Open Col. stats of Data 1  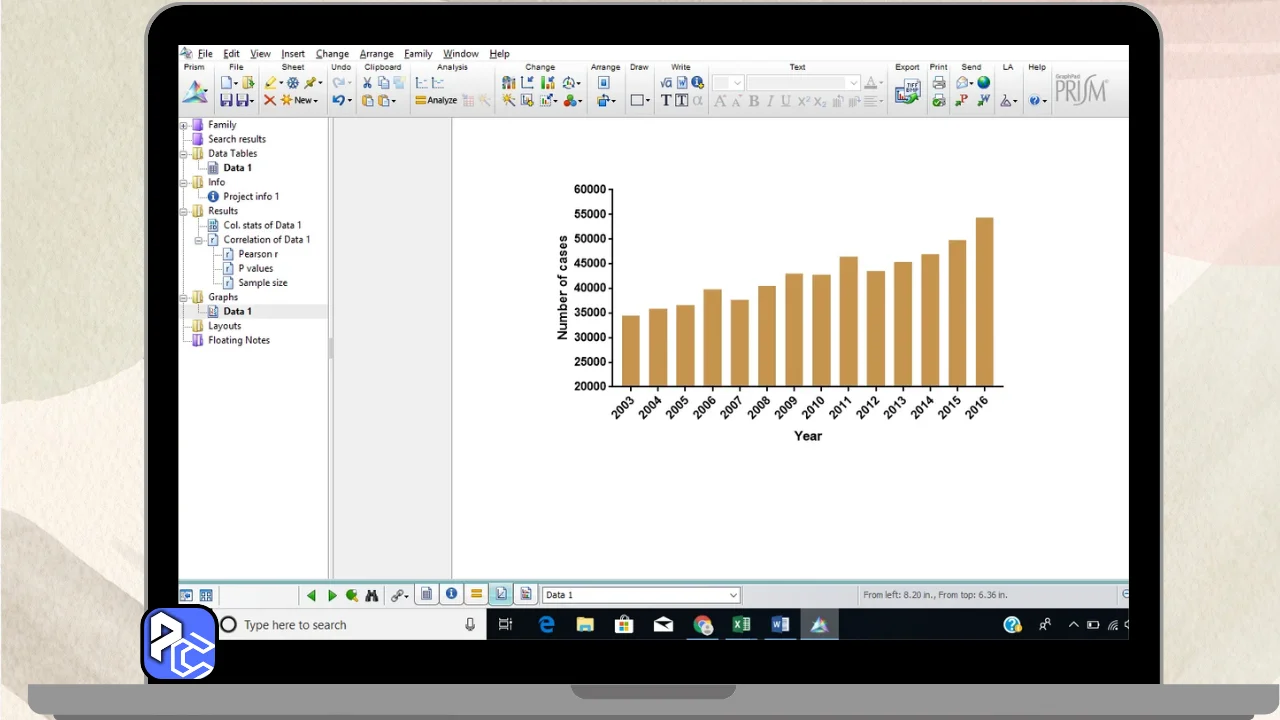[x=261, y=225]
